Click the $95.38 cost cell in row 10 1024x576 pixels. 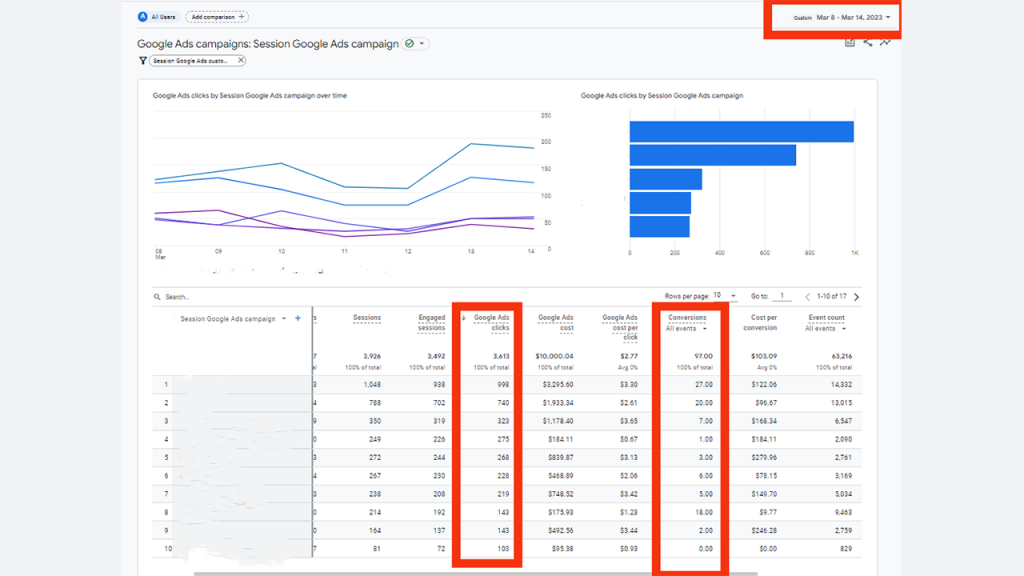(x=562, y=549)
